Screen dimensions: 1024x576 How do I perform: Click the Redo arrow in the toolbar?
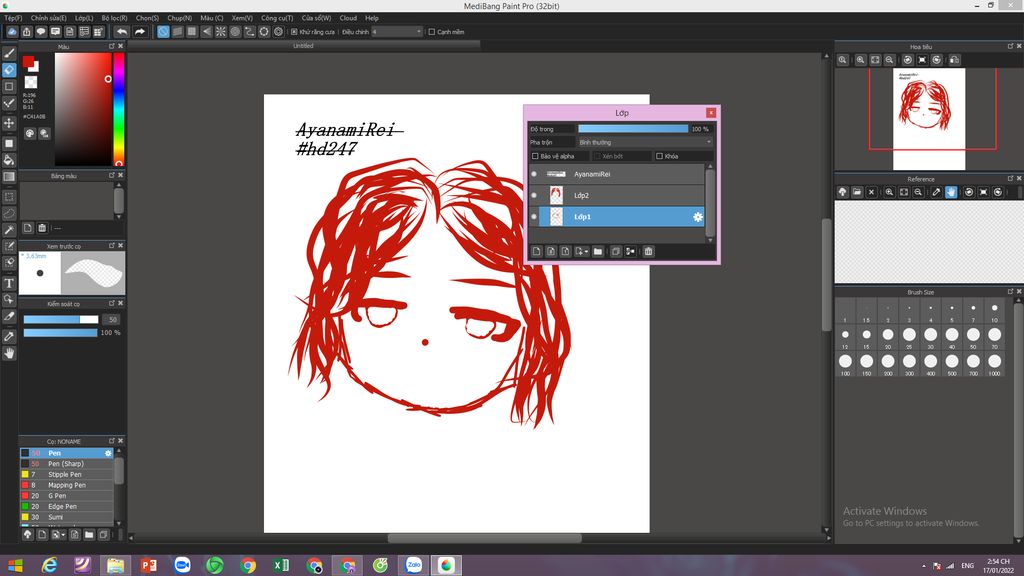point(140,31)
